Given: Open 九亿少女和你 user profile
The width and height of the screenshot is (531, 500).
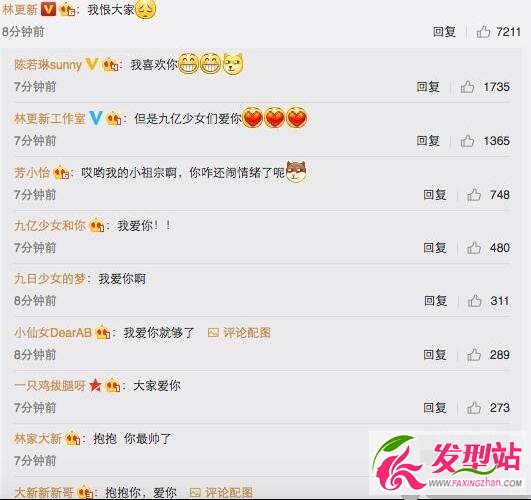Looking at the screenshot, I should [x=50, y=226].
